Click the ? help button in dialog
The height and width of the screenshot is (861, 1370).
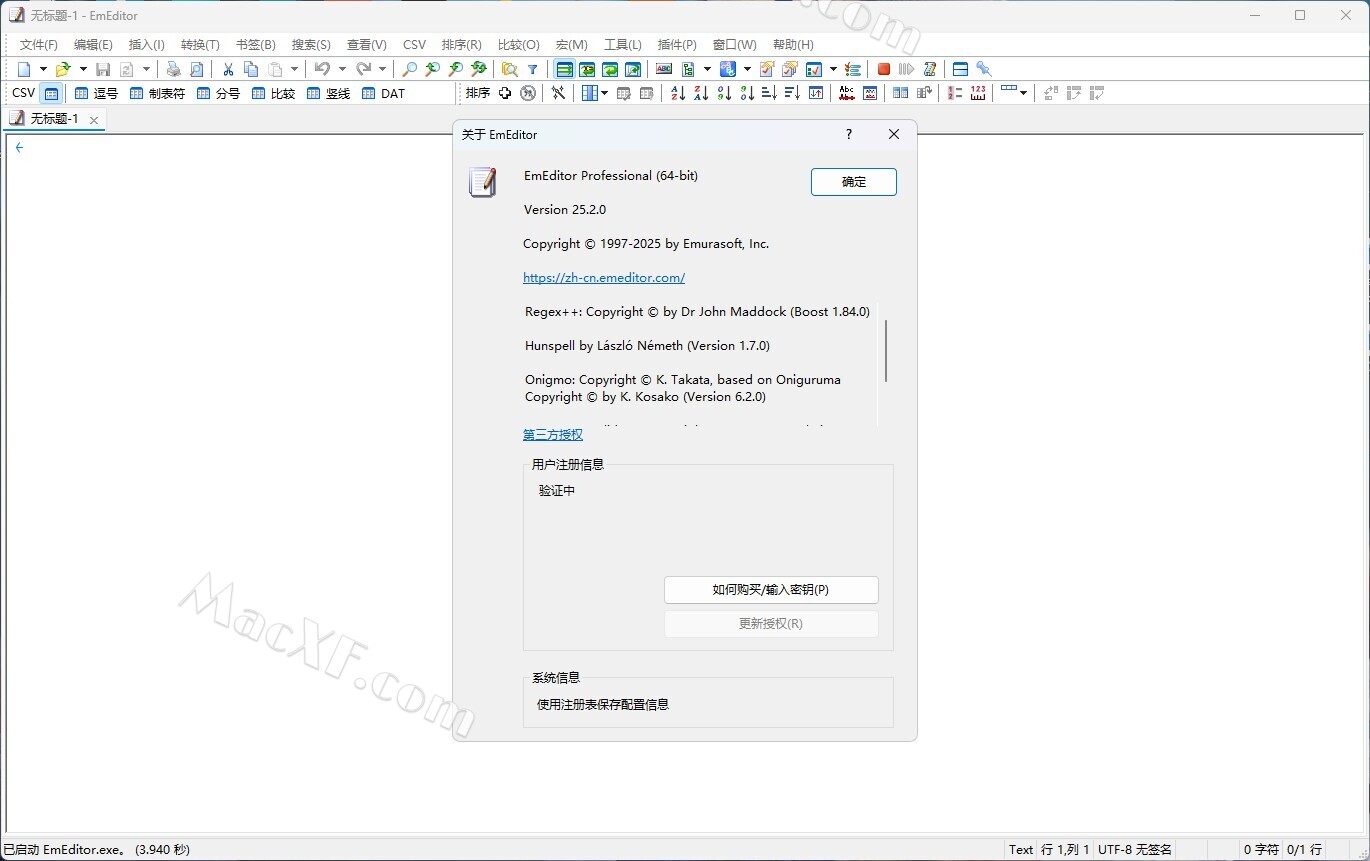tap(849, 134)
